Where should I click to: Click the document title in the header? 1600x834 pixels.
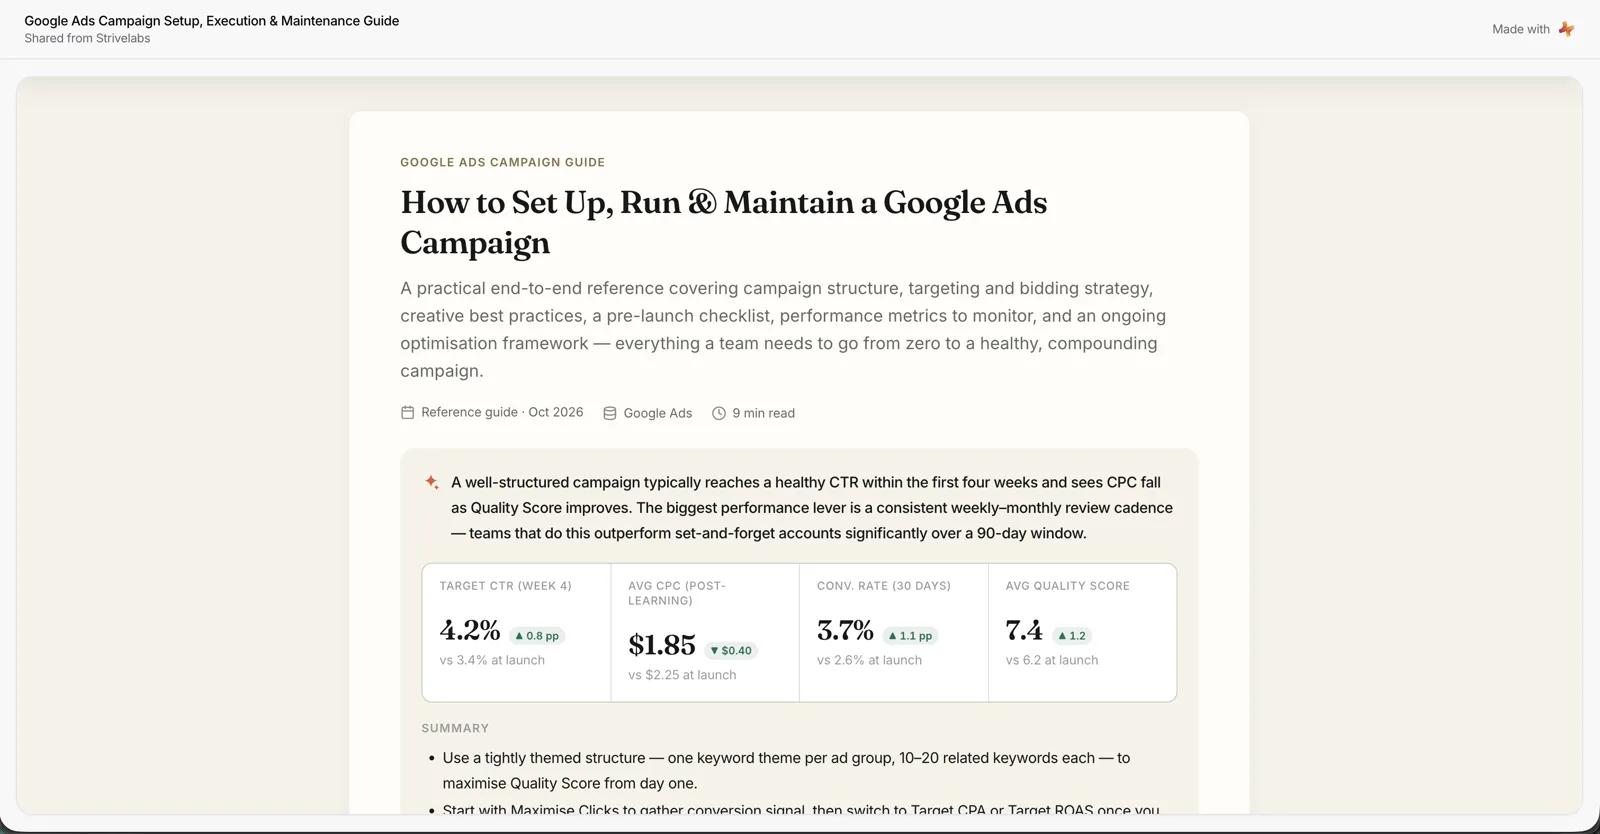(212, 21)
